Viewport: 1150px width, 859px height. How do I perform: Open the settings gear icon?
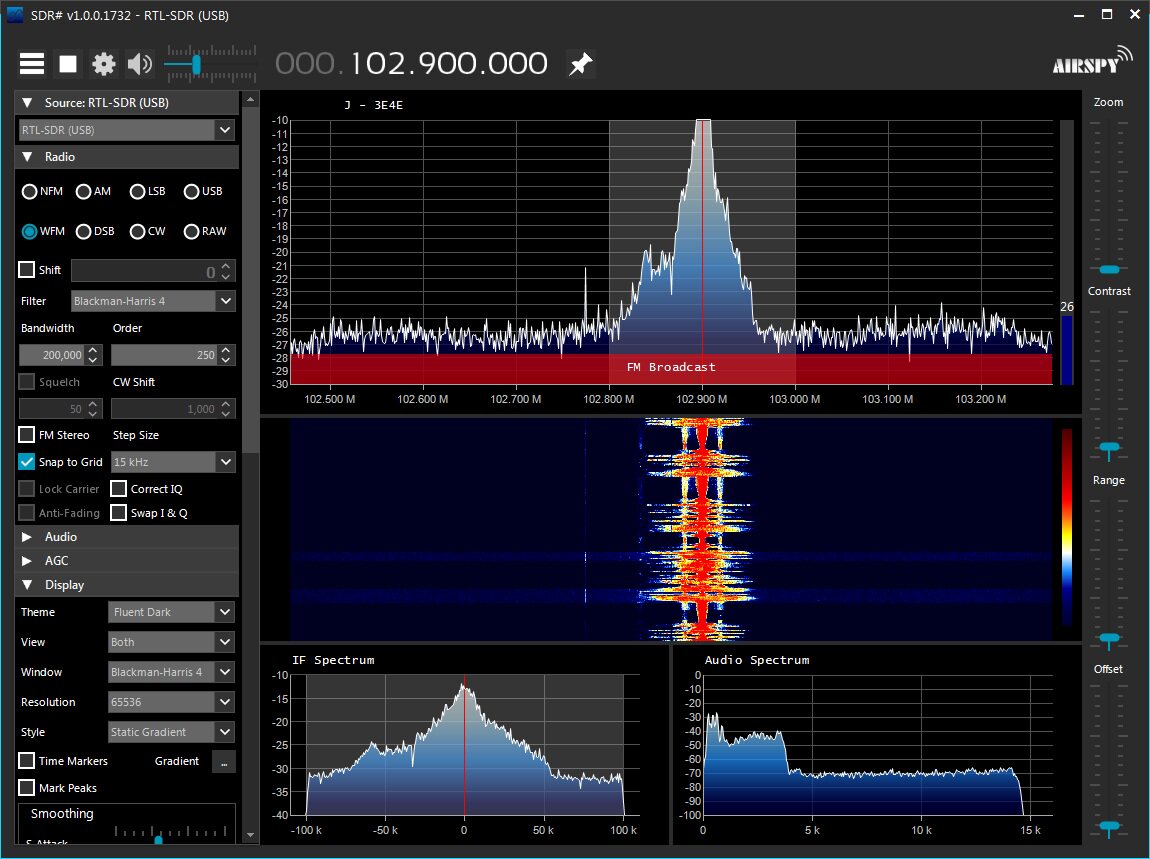click(x=104, y=64)
